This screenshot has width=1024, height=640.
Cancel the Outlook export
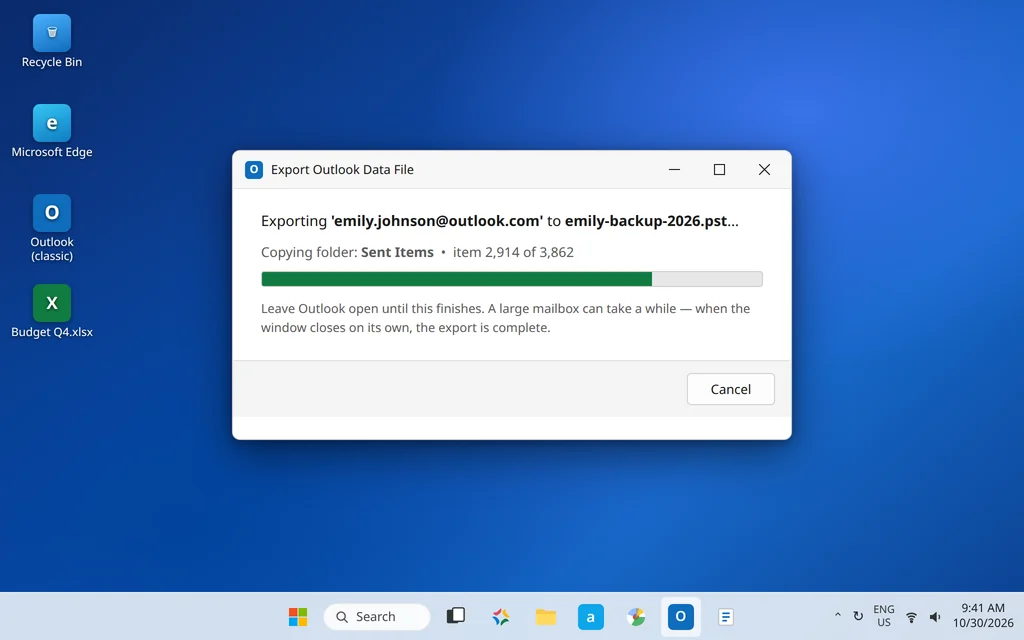point(730,389)
